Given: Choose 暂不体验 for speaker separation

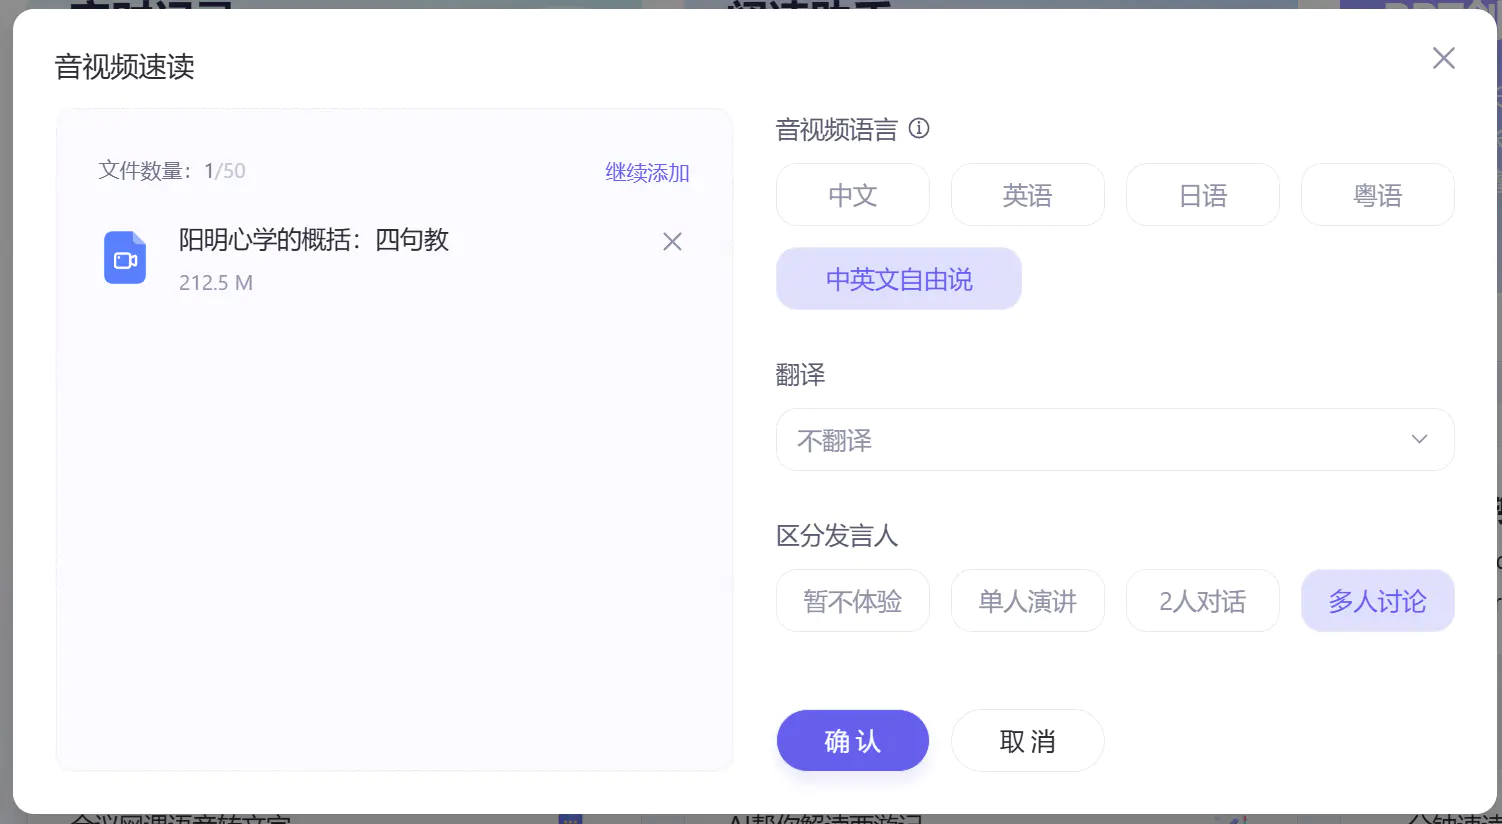Looking at the screenshot, I should 852,601.
